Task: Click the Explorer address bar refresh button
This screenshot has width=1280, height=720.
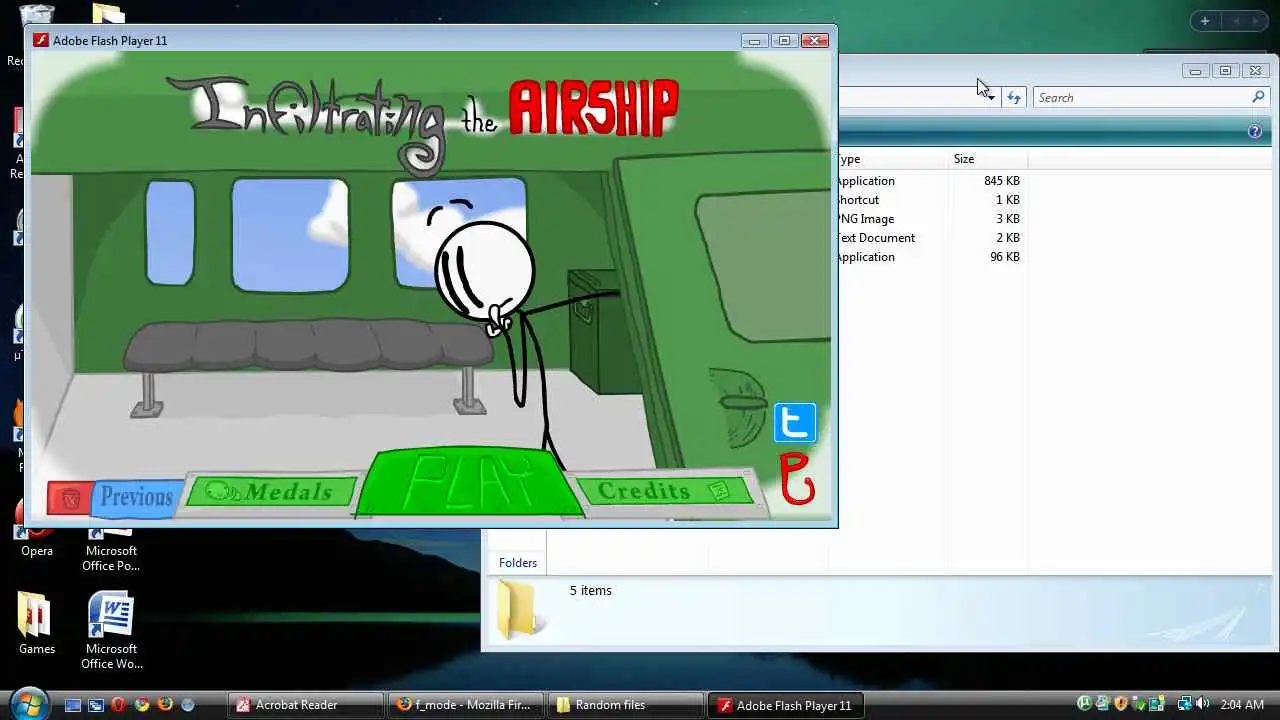Action: point(1014,97)
